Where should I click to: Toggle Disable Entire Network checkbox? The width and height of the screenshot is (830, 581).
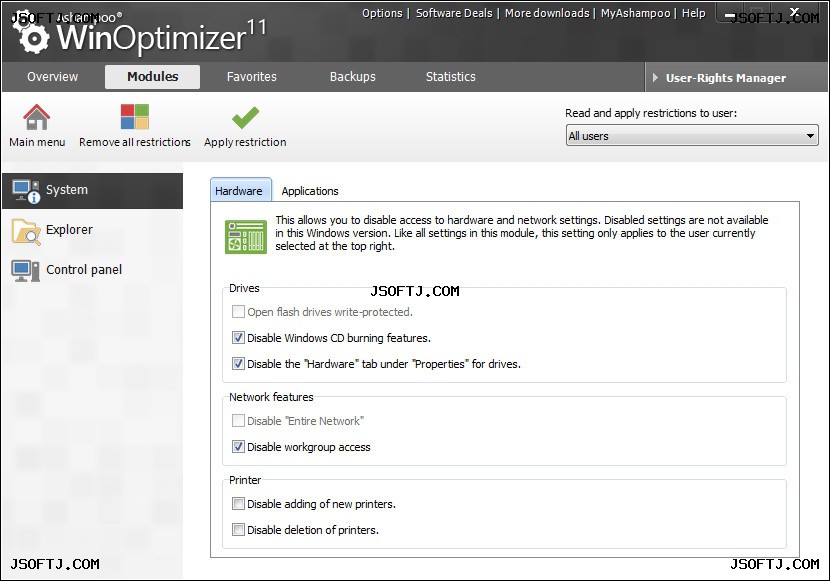[238, 421]
